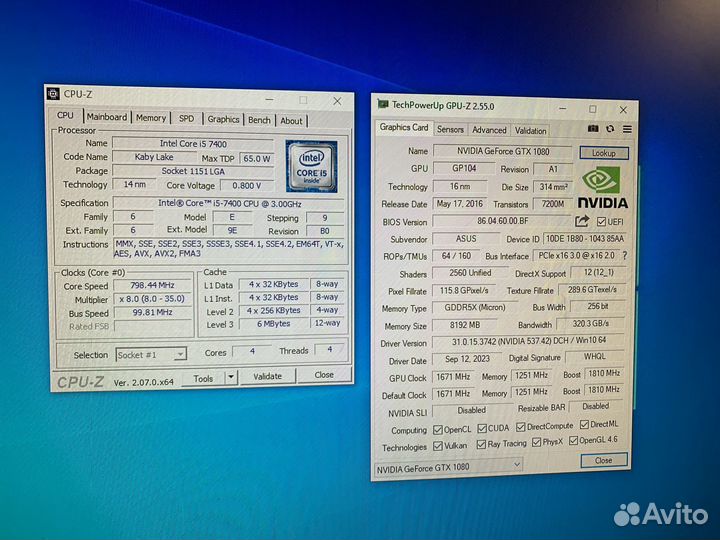Click the NVIDIA logo in GPU-Z
Image resolution: width=720 pixels, height=540 pixels.
(602, 188)
